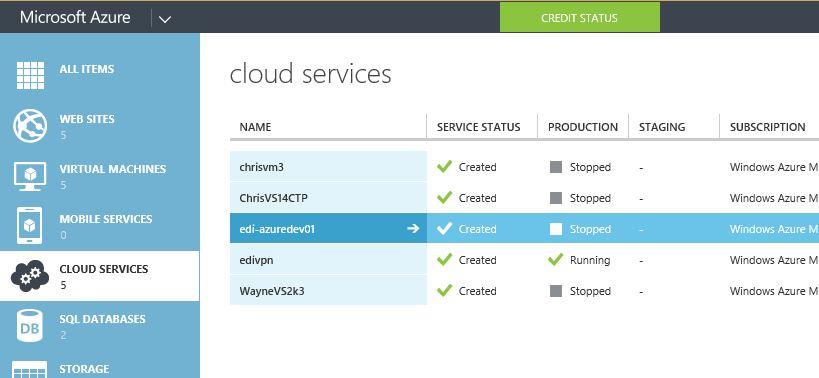Click the arrow icon on edi-azuredev01 row
The width and height of the screenshot is (819, 378).
(x=413, y=228)
